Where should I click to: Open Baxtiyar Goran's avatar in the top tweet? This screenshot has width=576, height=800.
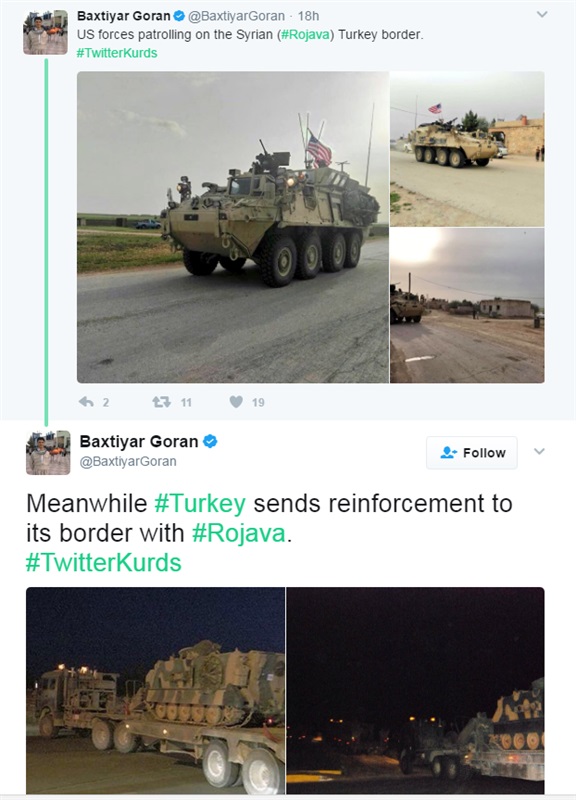[x=45, y=32]
